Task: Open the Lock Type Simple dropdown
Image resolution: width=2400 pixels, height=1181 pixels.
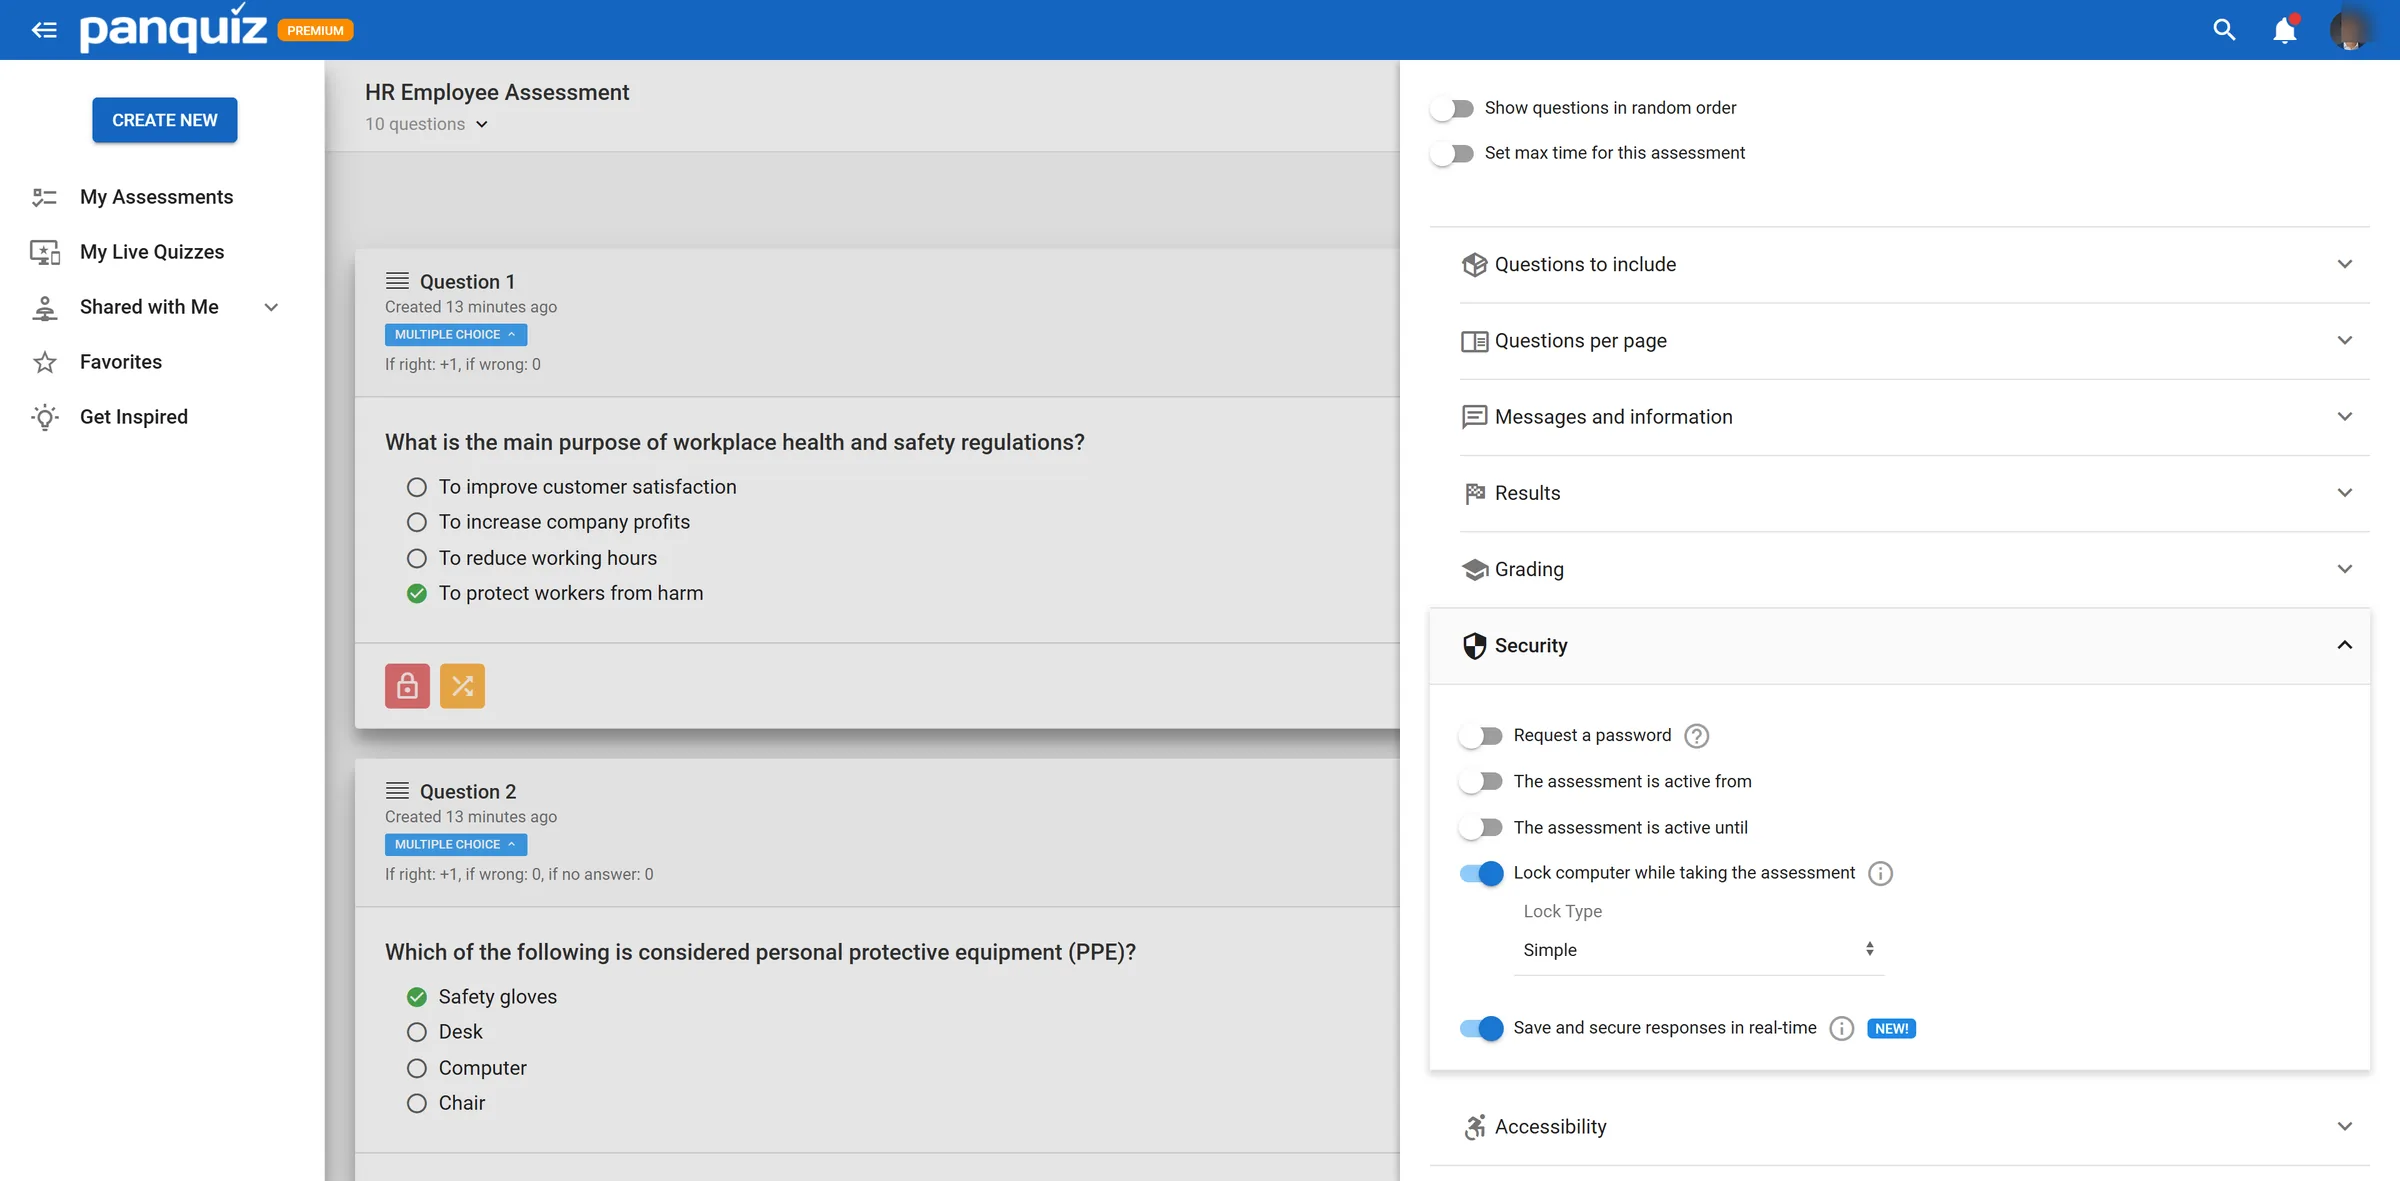Action: (x=1699, y=950)
